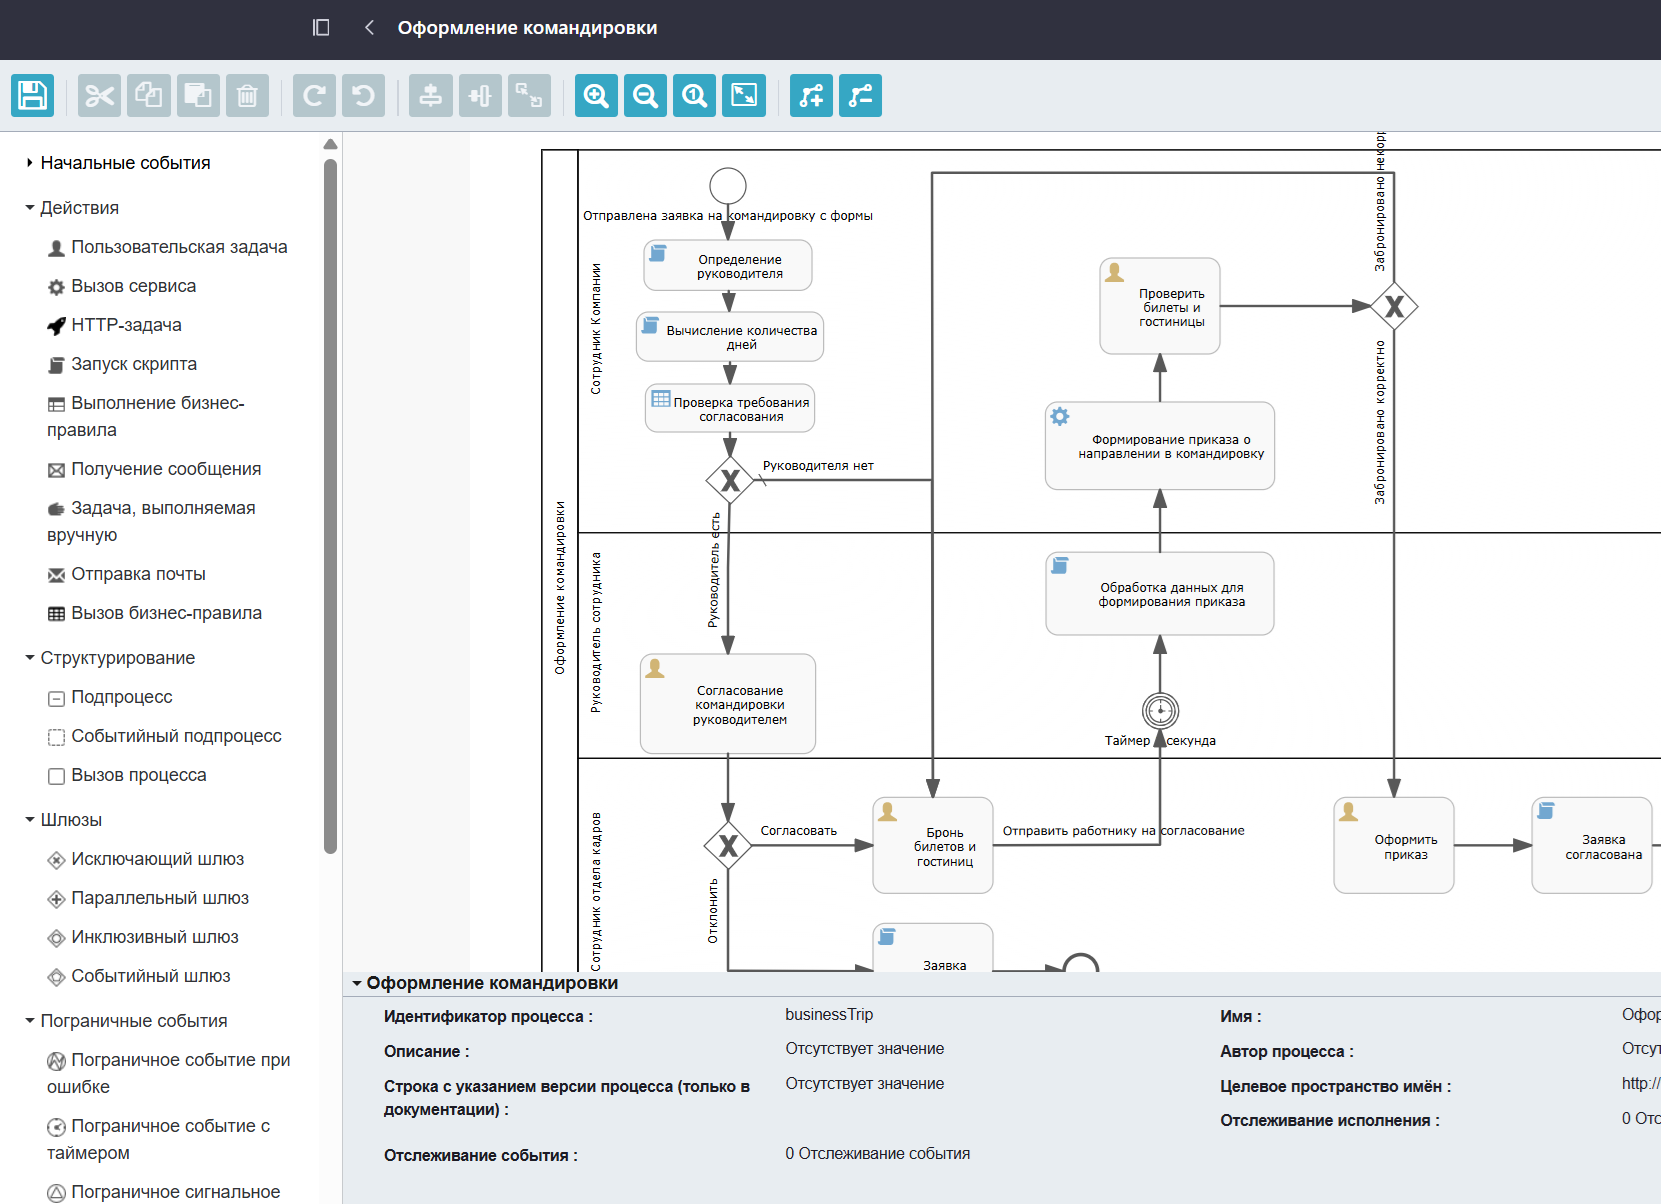
Task: Click the Copy toolbar icon
Action: pos(149,96)
